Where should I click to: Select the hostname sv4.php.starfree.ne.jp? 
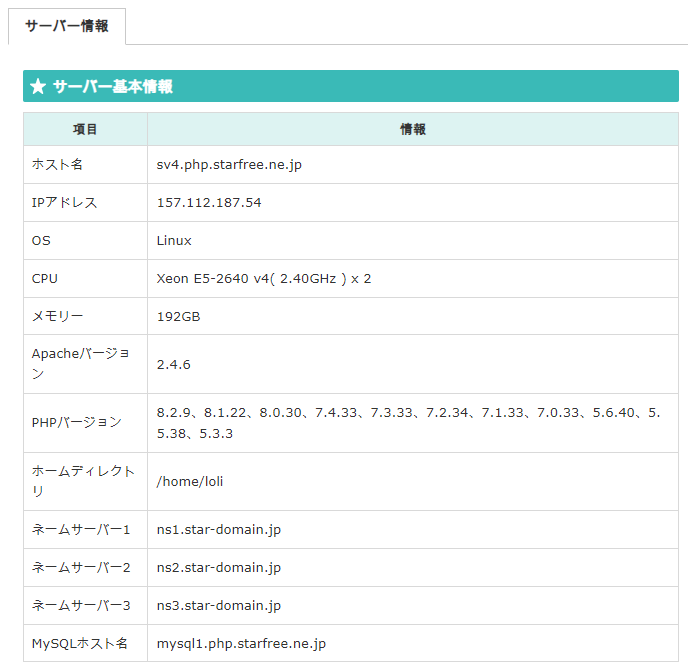[x=229, y=165]
